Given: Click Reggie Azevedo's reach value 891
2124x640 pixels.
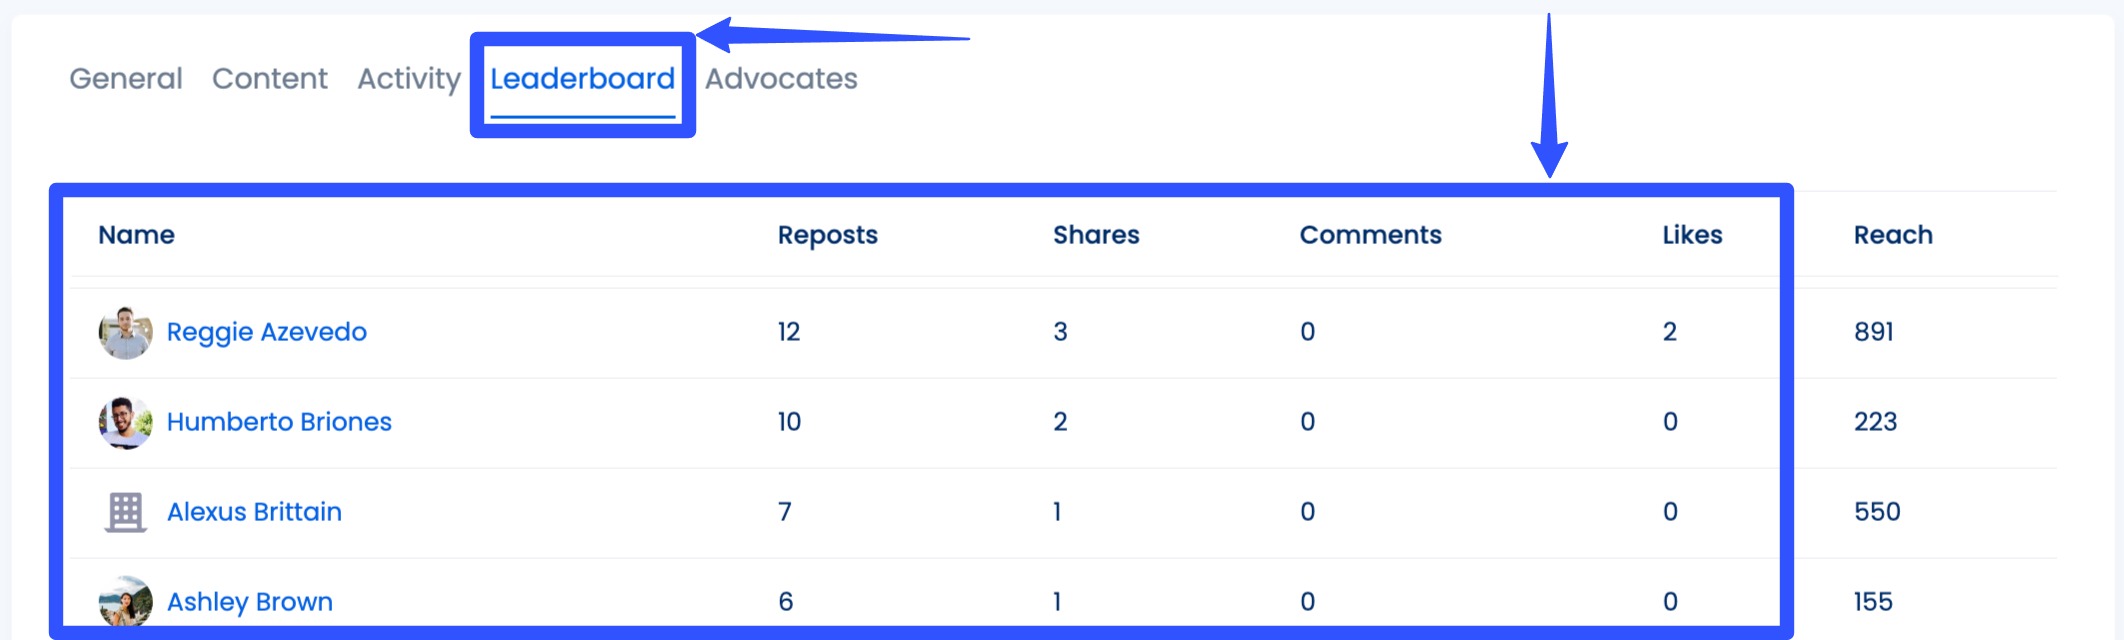Looking at the screenshot, I should click(1874, 332).
